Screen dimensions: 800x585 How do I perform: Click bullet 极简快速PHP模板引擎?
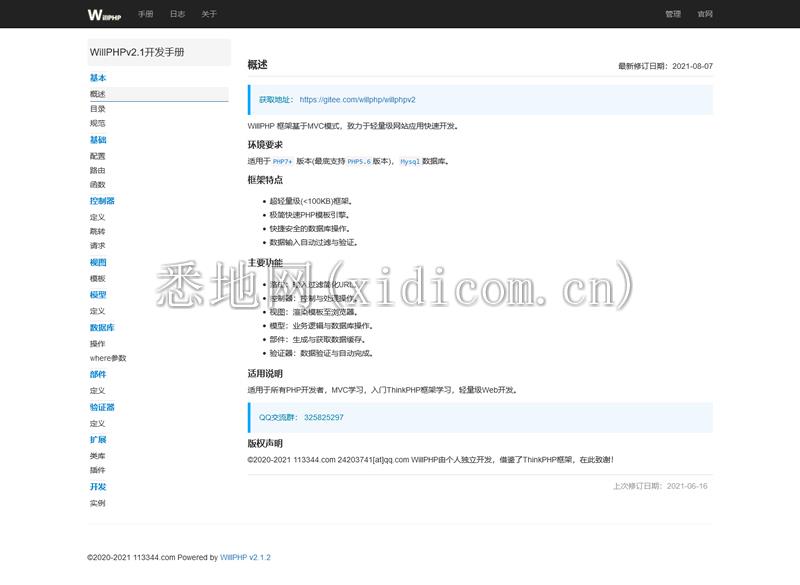click(310, 215)
